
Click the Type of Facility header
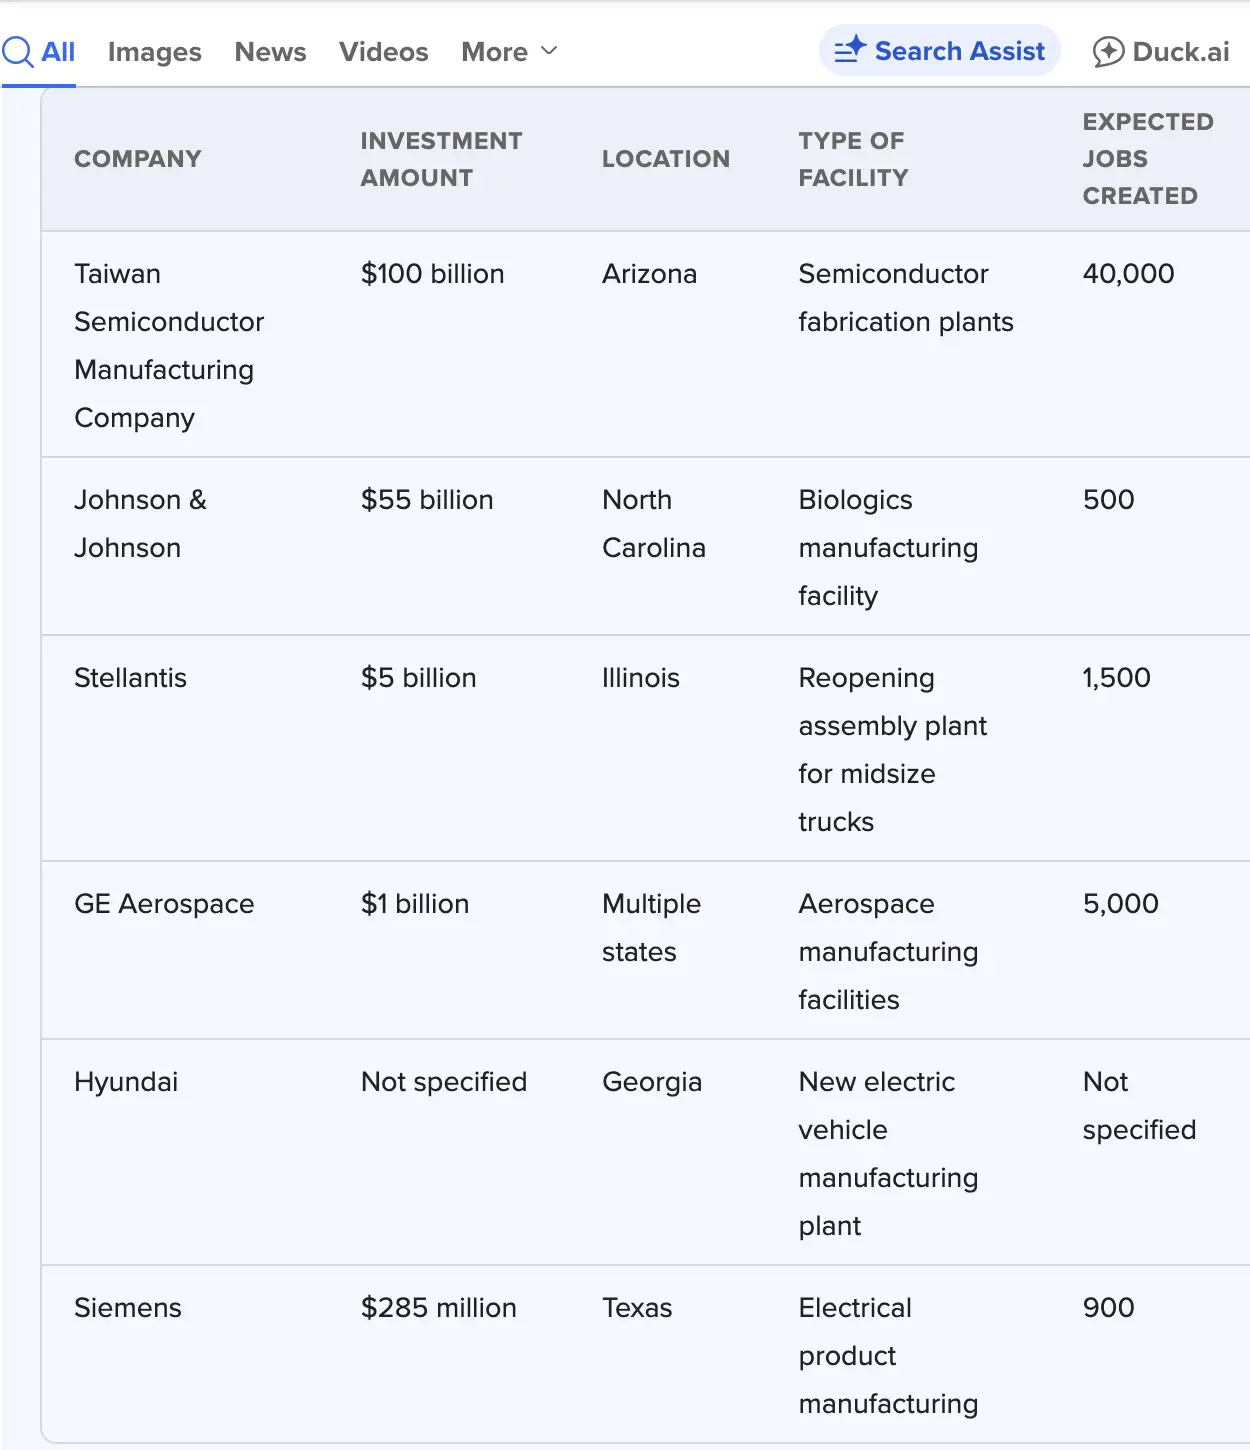(x=853, y=159)
